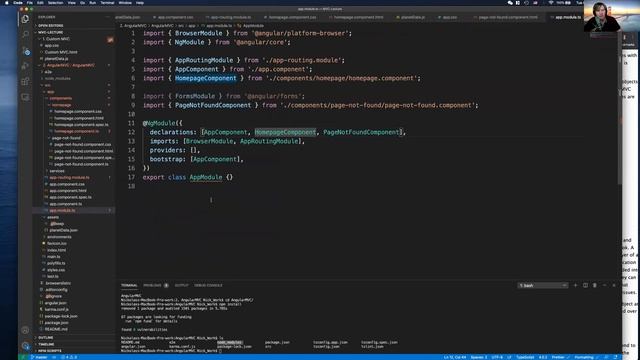Open the Remote Explorer view icon
The width and height of the screenshot is (640, 360).
coord(25,97)
